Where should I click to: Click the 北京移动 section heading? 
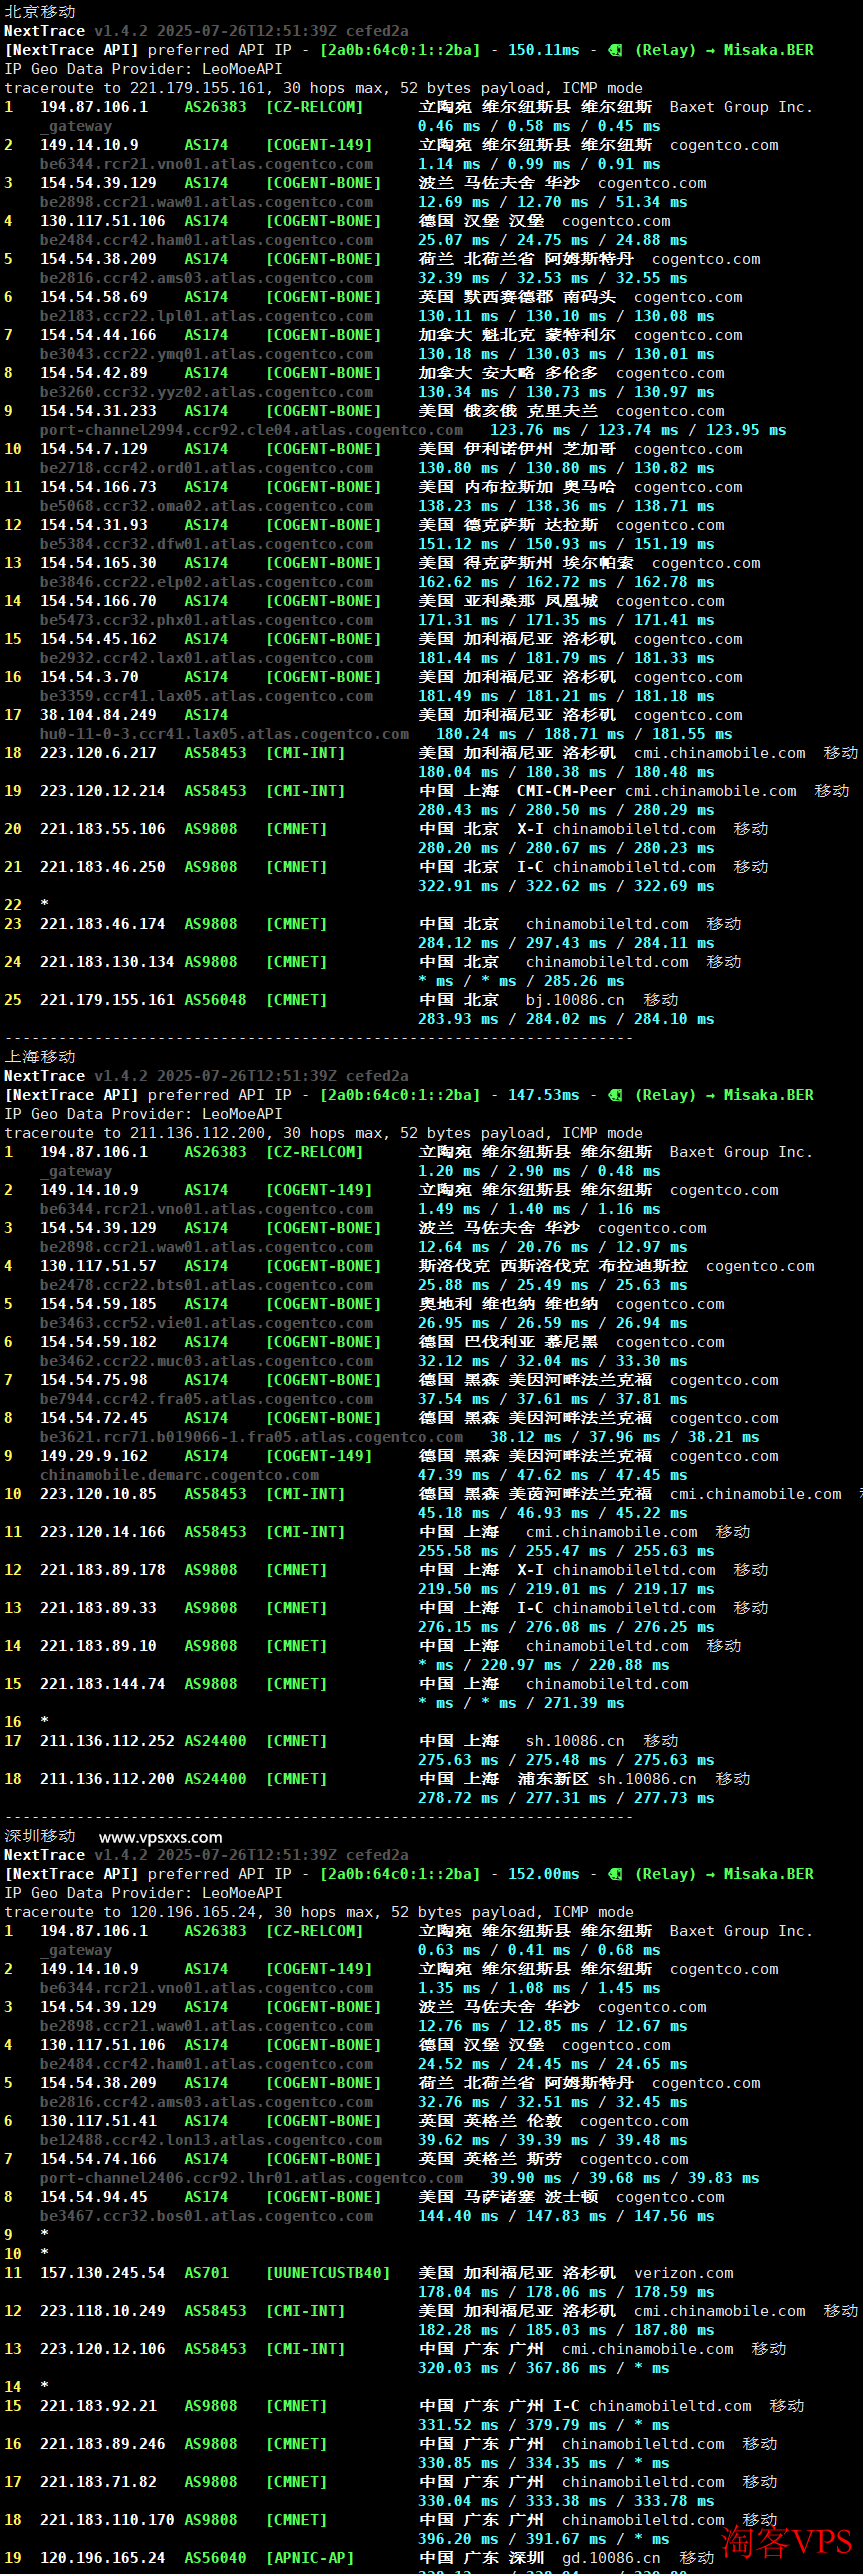tap(40, 11)
